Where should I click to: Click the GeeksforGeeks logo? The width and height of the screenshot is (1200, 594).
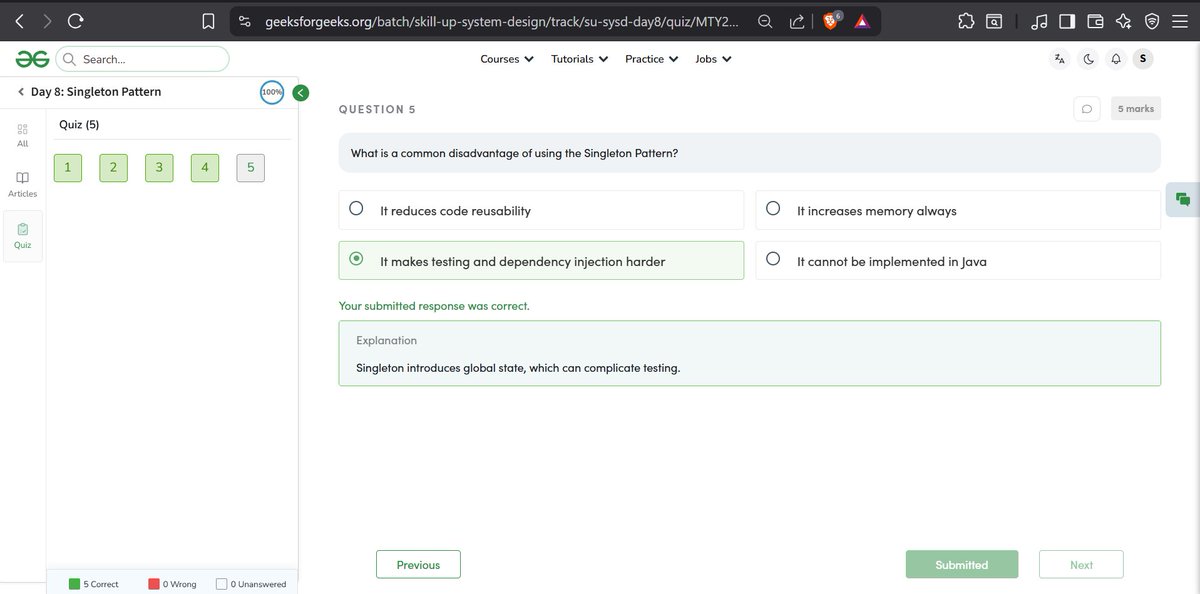(x=32, y=59)
